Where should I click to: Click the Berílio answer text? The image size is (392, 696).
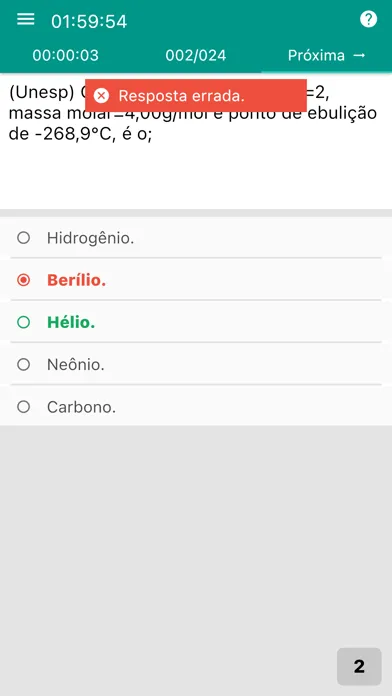76,280
